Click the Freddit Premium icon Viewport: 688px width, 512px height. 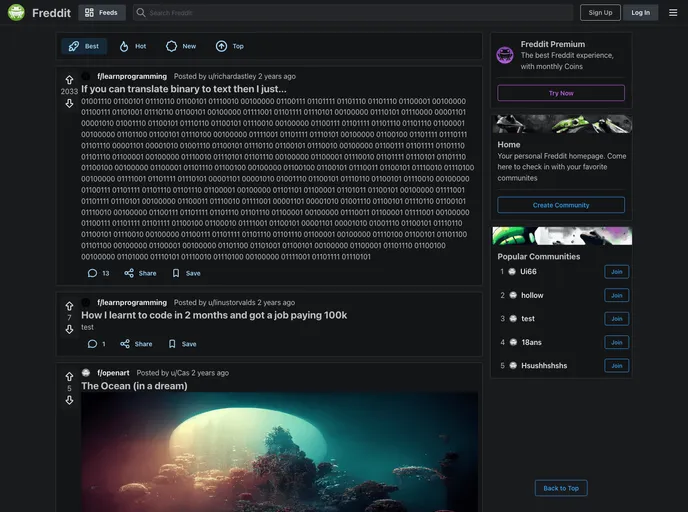pos(505,55)
